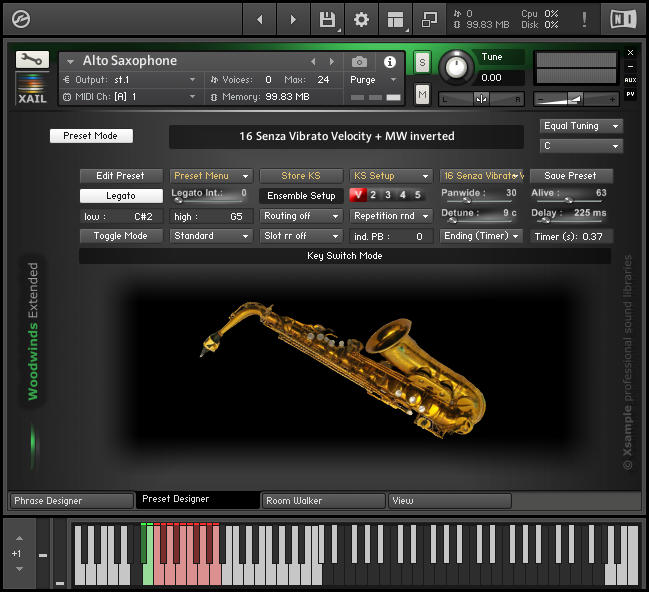
Task: Open Standard mode dropdown
Action: pos(211,236)
